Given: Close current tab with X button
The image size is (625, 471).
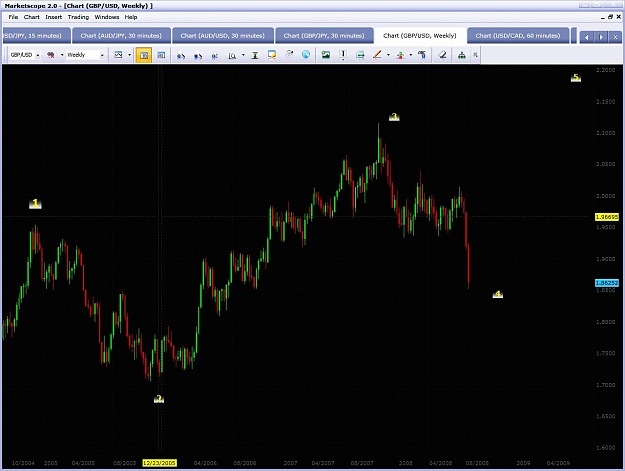Looking at the screenshot, I should point(615,37).
